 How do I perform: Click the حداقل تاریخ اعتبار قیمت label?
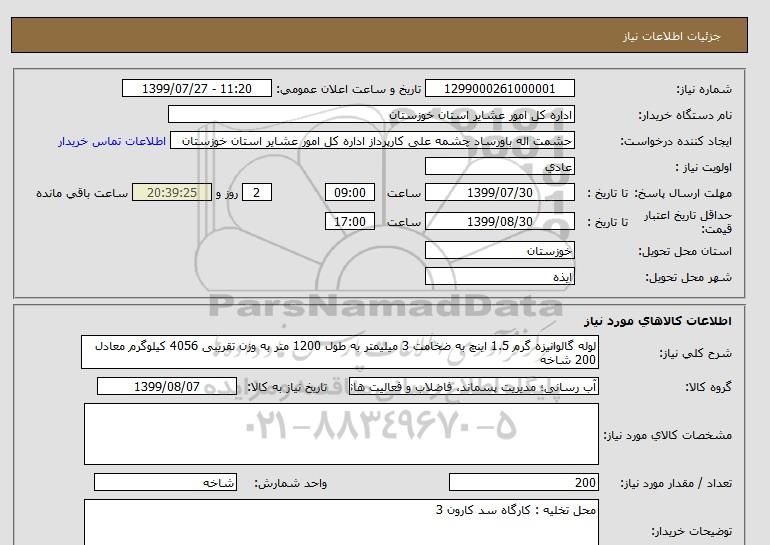tap(688, 222)
